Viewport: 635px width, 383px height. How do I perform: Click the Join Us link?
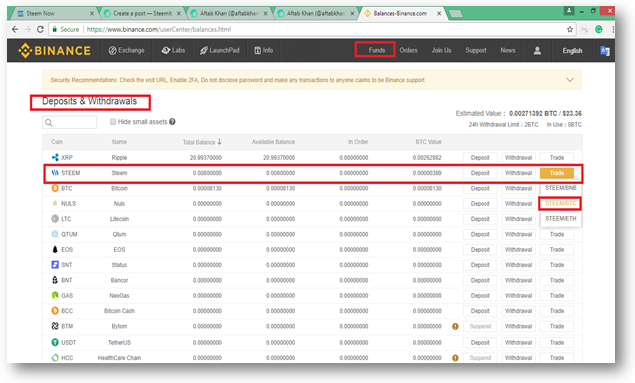441,50
